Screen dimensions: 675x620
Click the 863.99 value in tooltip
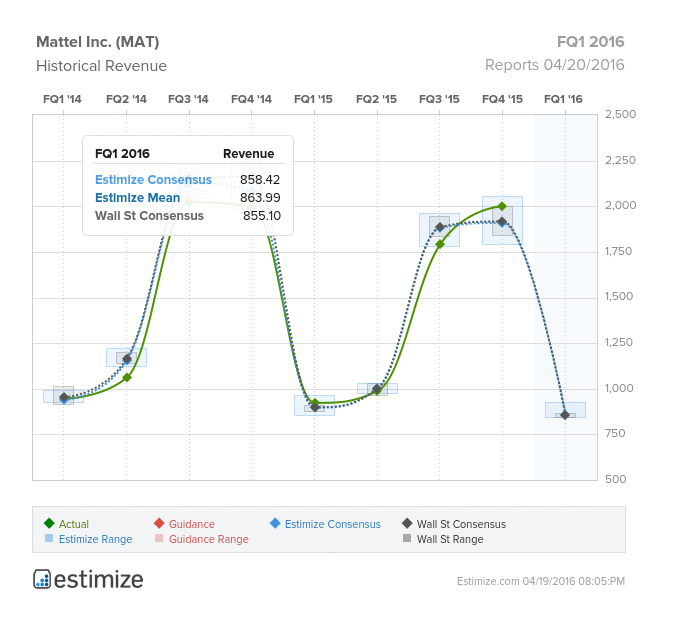(260, 198)
